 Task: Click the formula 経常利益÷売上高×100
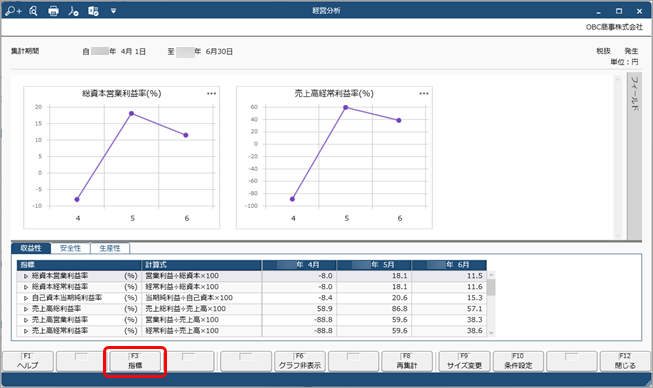[182, 331]
